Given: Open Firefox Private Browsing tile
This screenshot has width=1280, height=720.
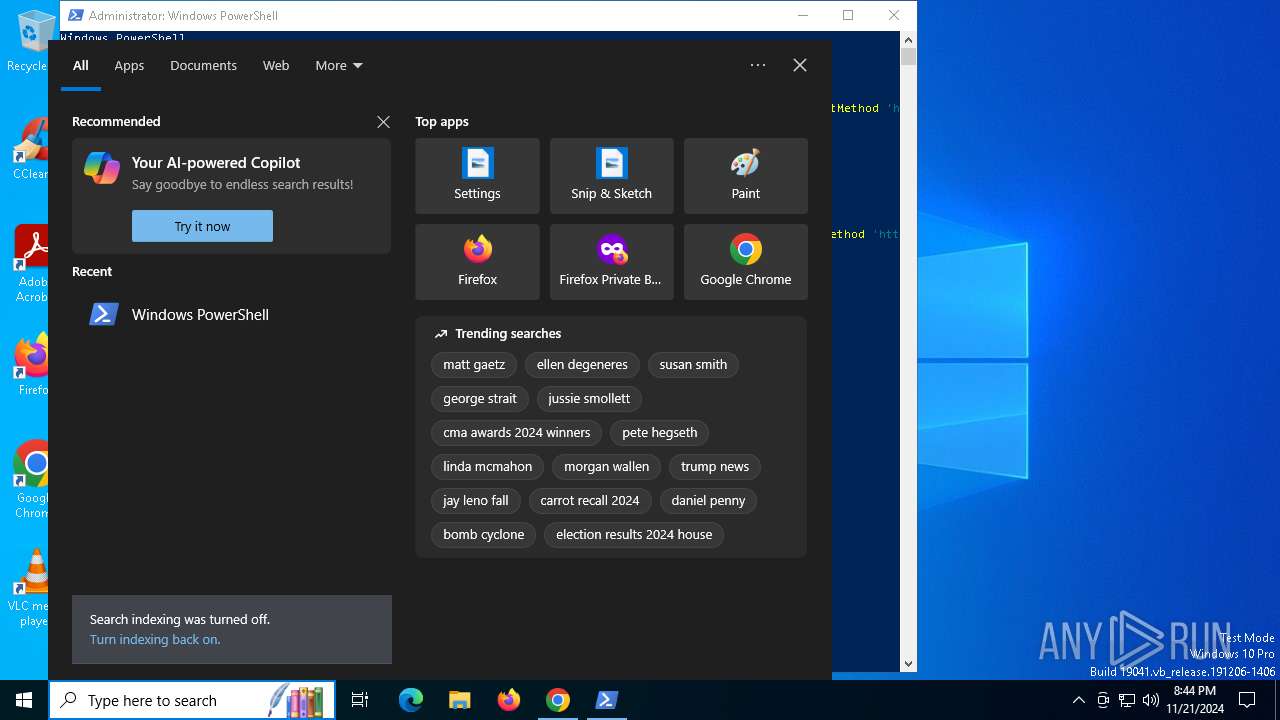Looking at the screenshot, I should coord(611,262).
